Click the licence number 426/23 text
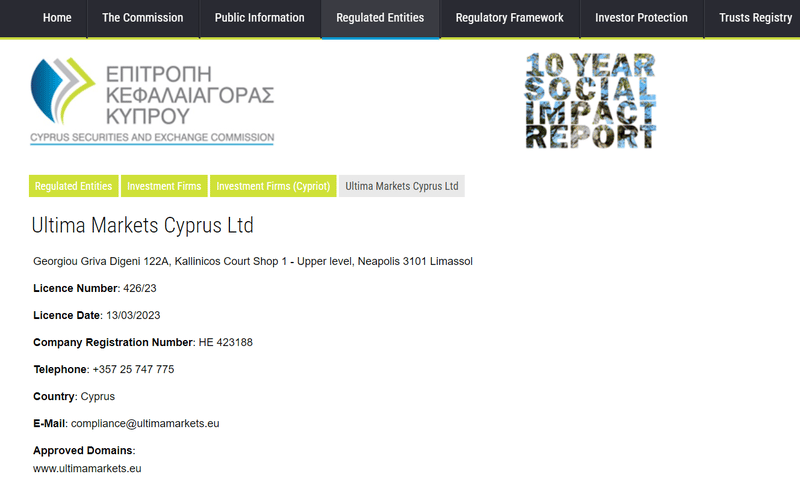This screenshot has width=800, height=477. 140,288
